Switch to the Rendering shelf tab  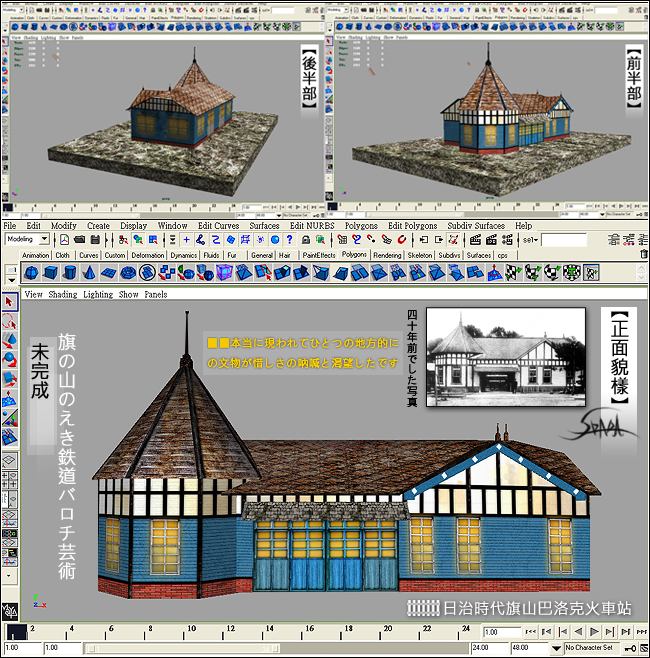[x=387, y=255]
